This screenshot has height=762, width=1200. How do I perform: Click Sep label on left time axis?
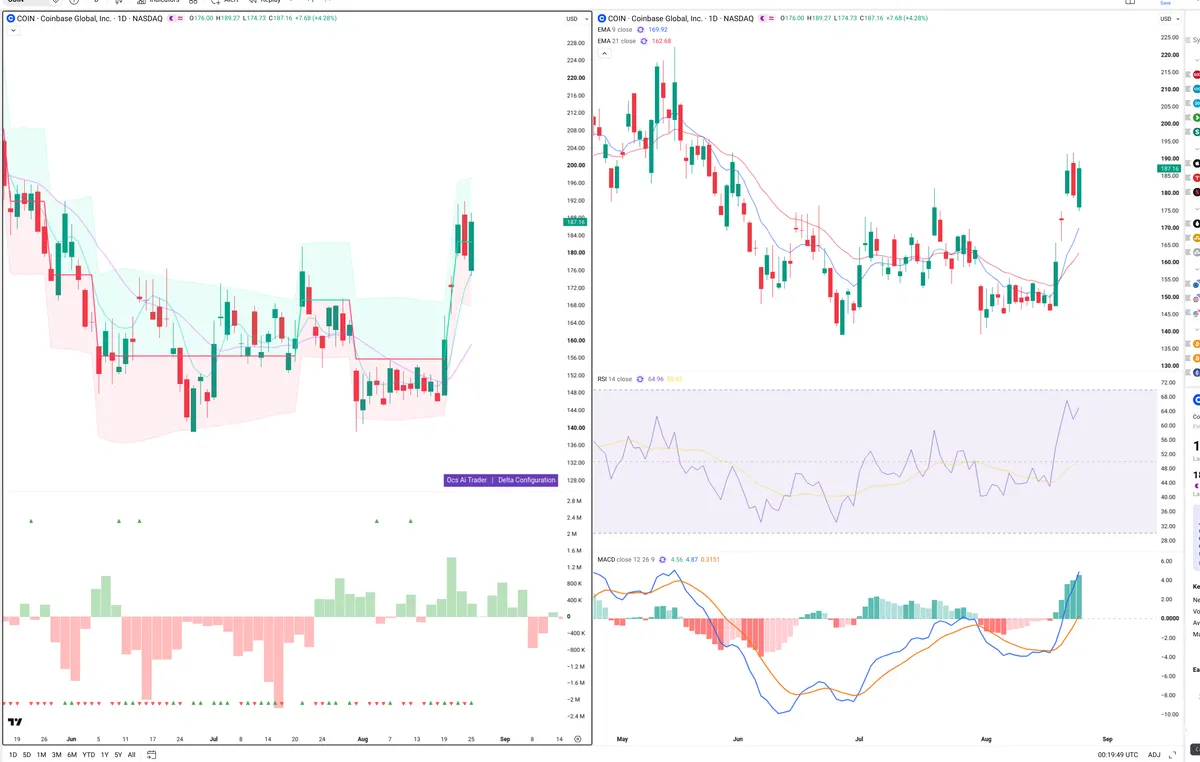[x=507, y=738]
